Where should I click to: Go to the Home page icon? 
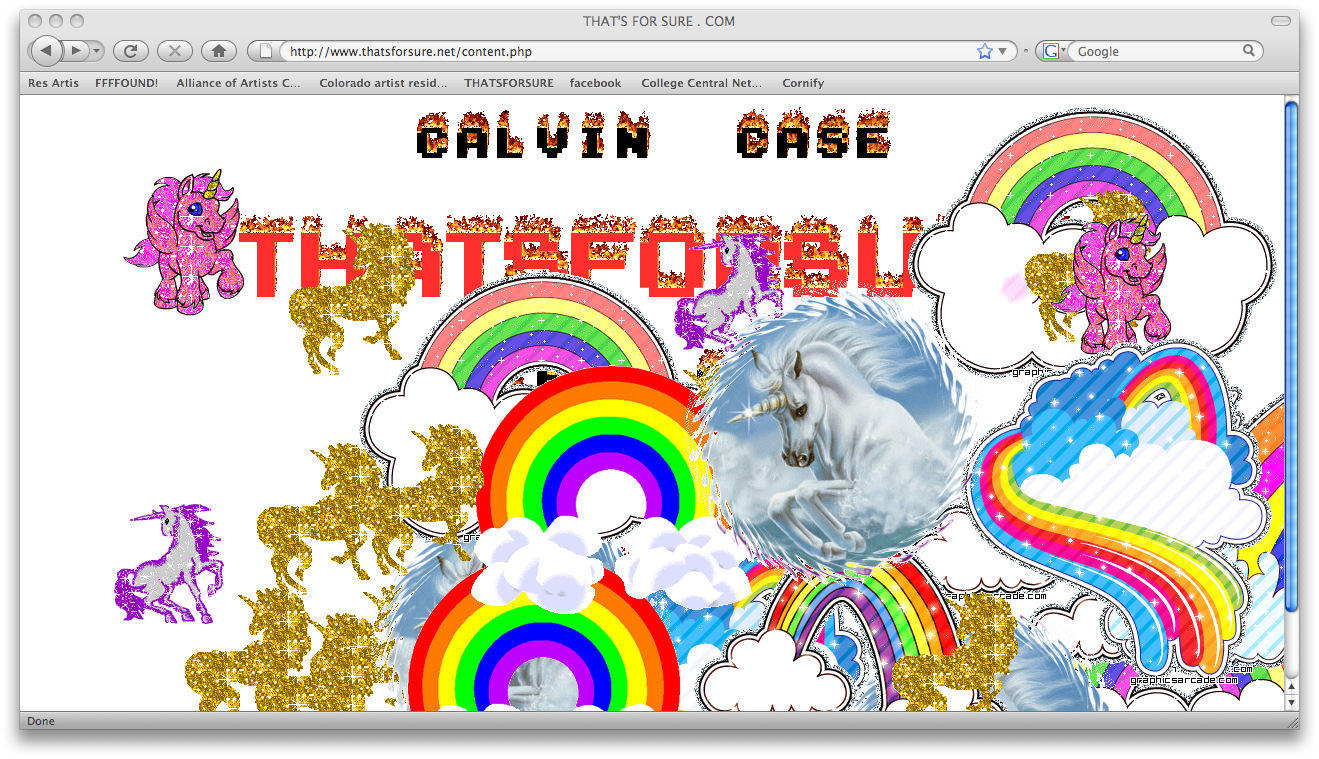point(218,51)
